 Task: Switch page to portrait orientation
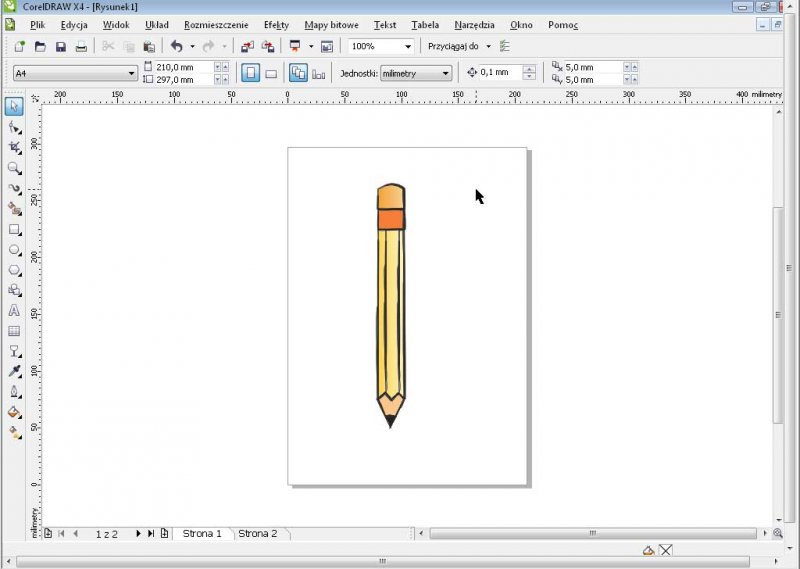click(x=250, y=73)
